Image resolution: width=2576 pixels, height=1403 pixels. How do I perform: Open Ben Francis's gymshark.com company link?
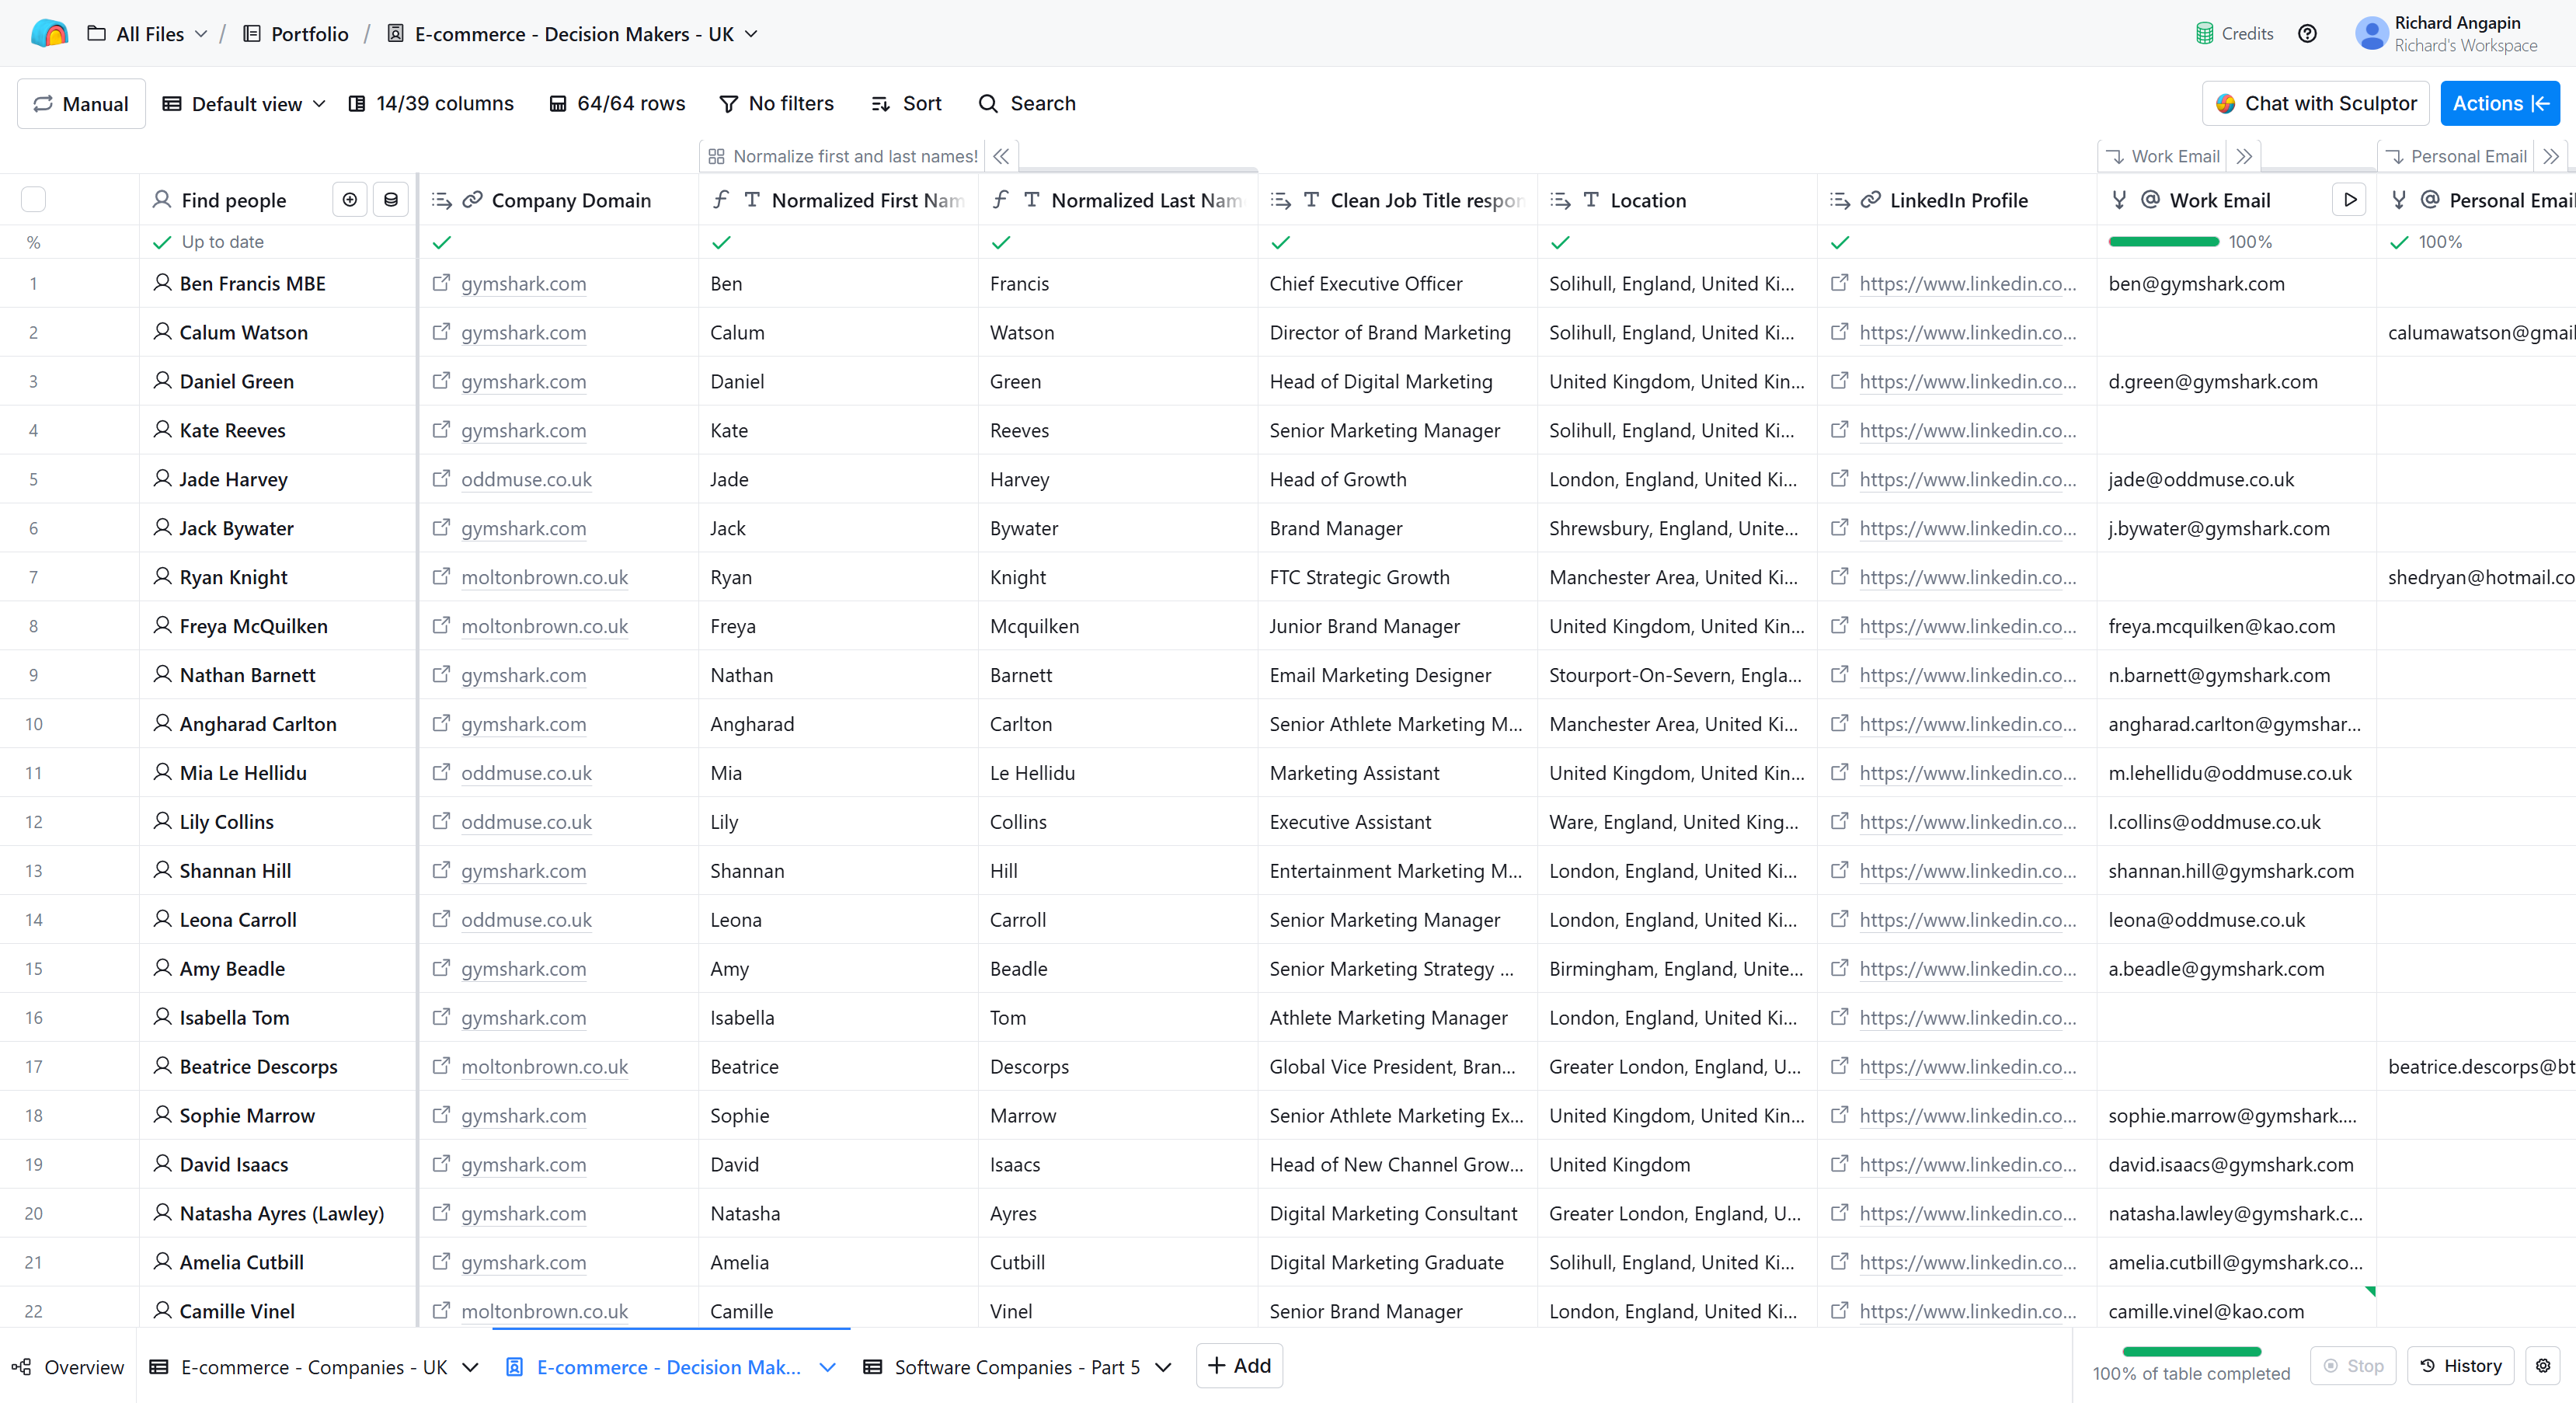tap(523, 284)
